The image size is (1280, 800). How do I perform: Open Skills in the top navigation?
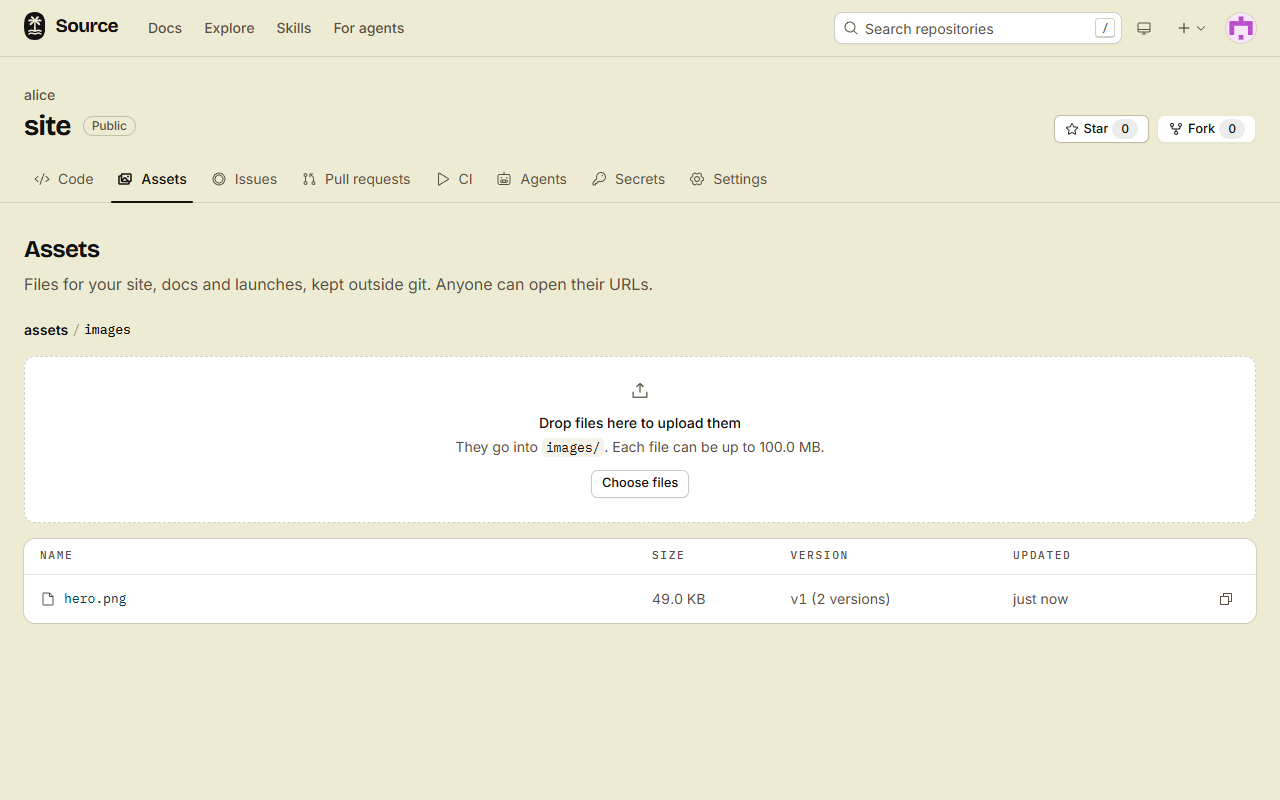click(294, 28)
